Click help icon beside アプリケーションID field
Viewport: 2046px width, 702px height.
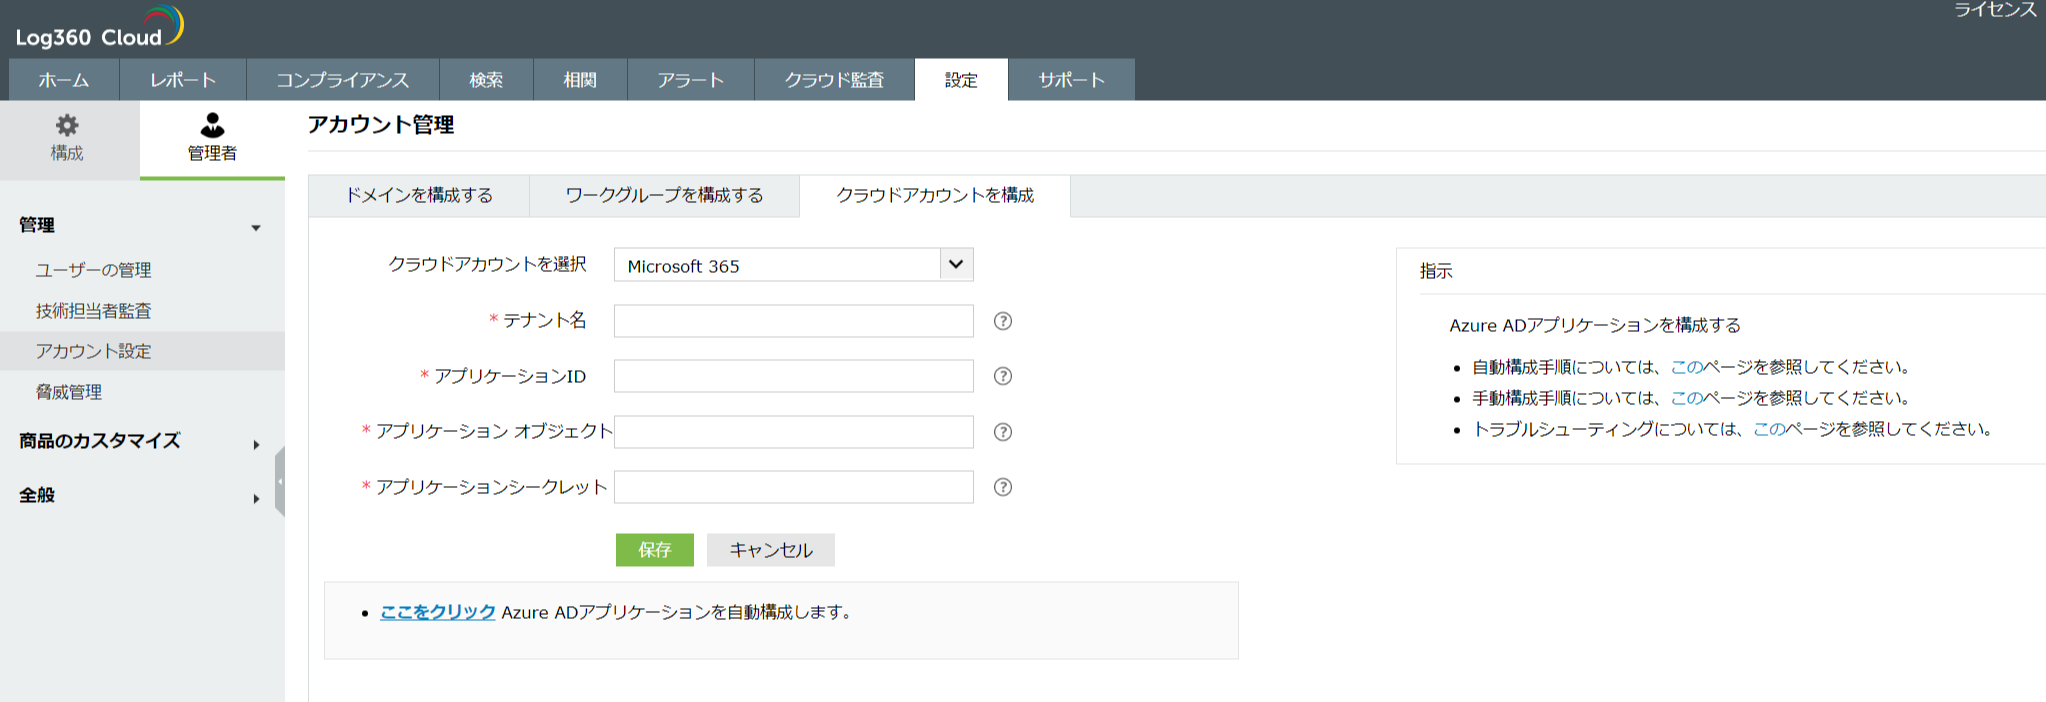coord(1003,376)
